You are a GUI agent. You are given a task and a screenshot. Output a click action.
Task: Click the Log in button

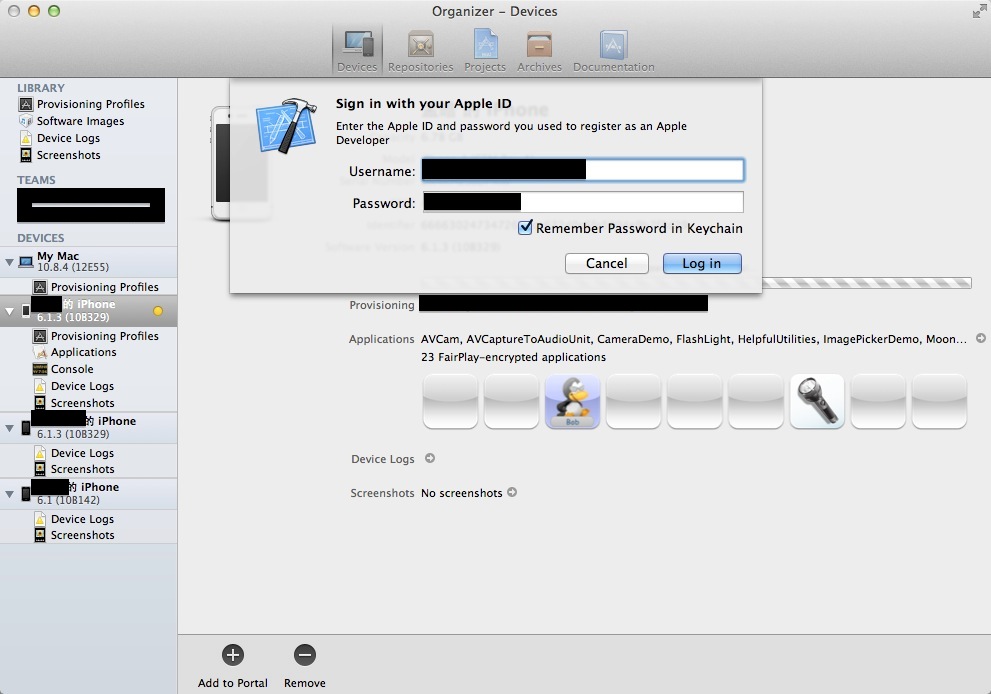(702, 264)
